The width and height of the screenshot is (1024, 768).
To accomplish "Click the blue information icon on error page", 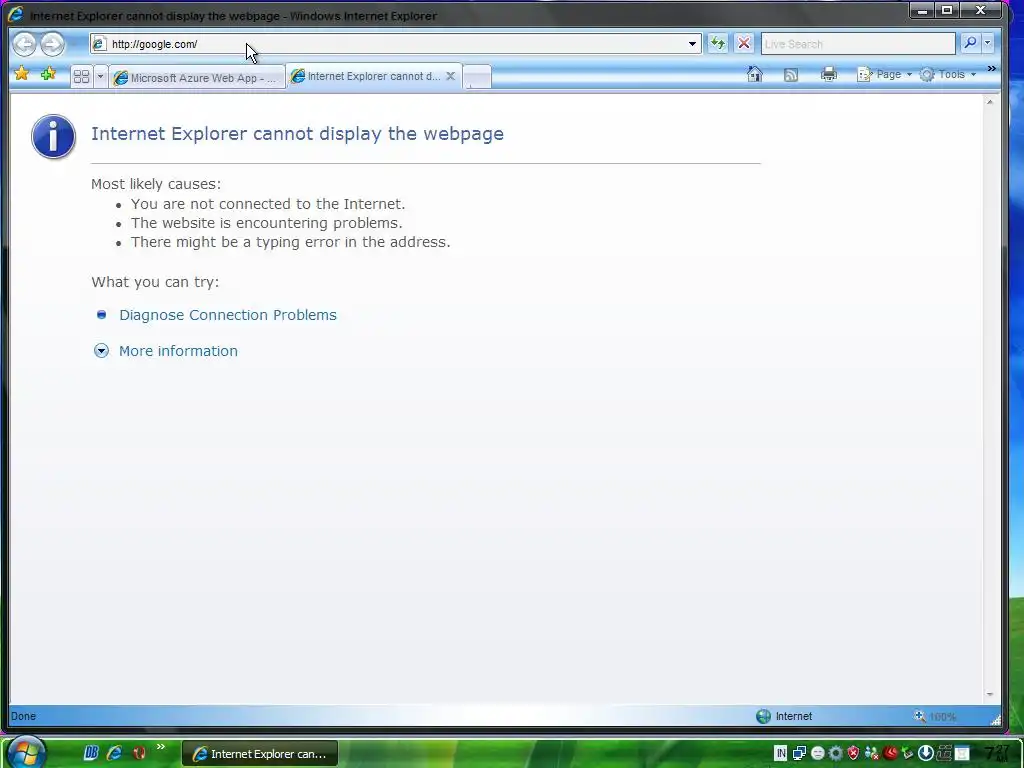I will [x=54, y=136].
